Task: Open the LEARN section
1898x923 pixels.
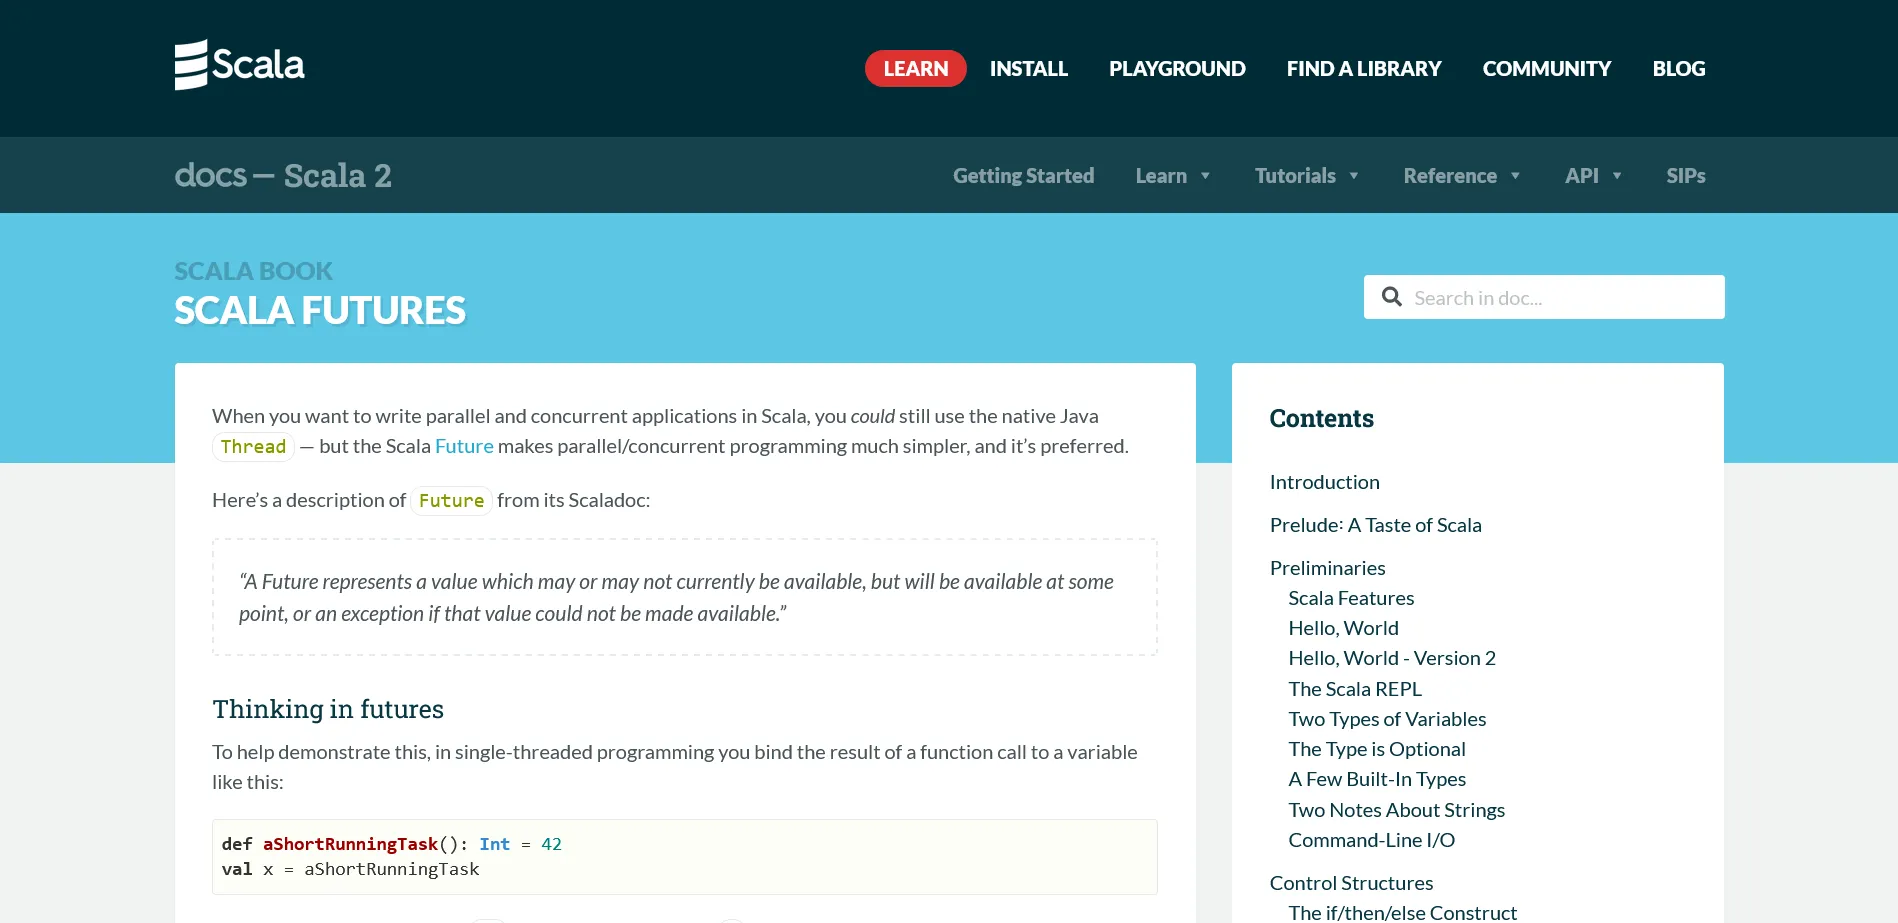Action: click(x=915, y=69)
